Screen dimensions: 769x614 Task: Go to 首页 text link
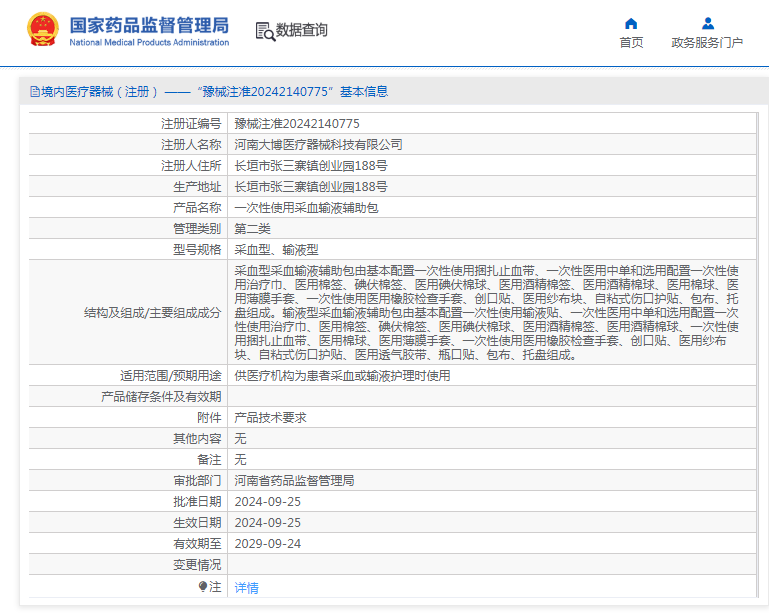click(x=631, y=43)
